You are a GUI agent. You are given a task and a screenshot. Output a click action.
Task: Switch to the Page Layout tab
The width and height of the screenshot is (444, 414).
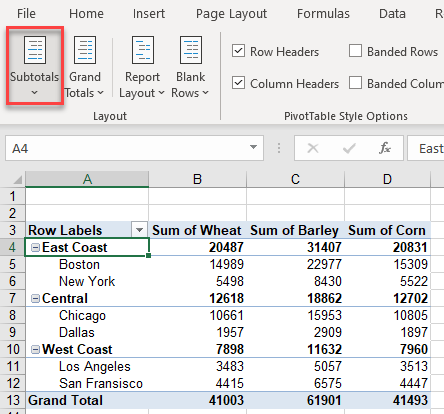(231, 14)
